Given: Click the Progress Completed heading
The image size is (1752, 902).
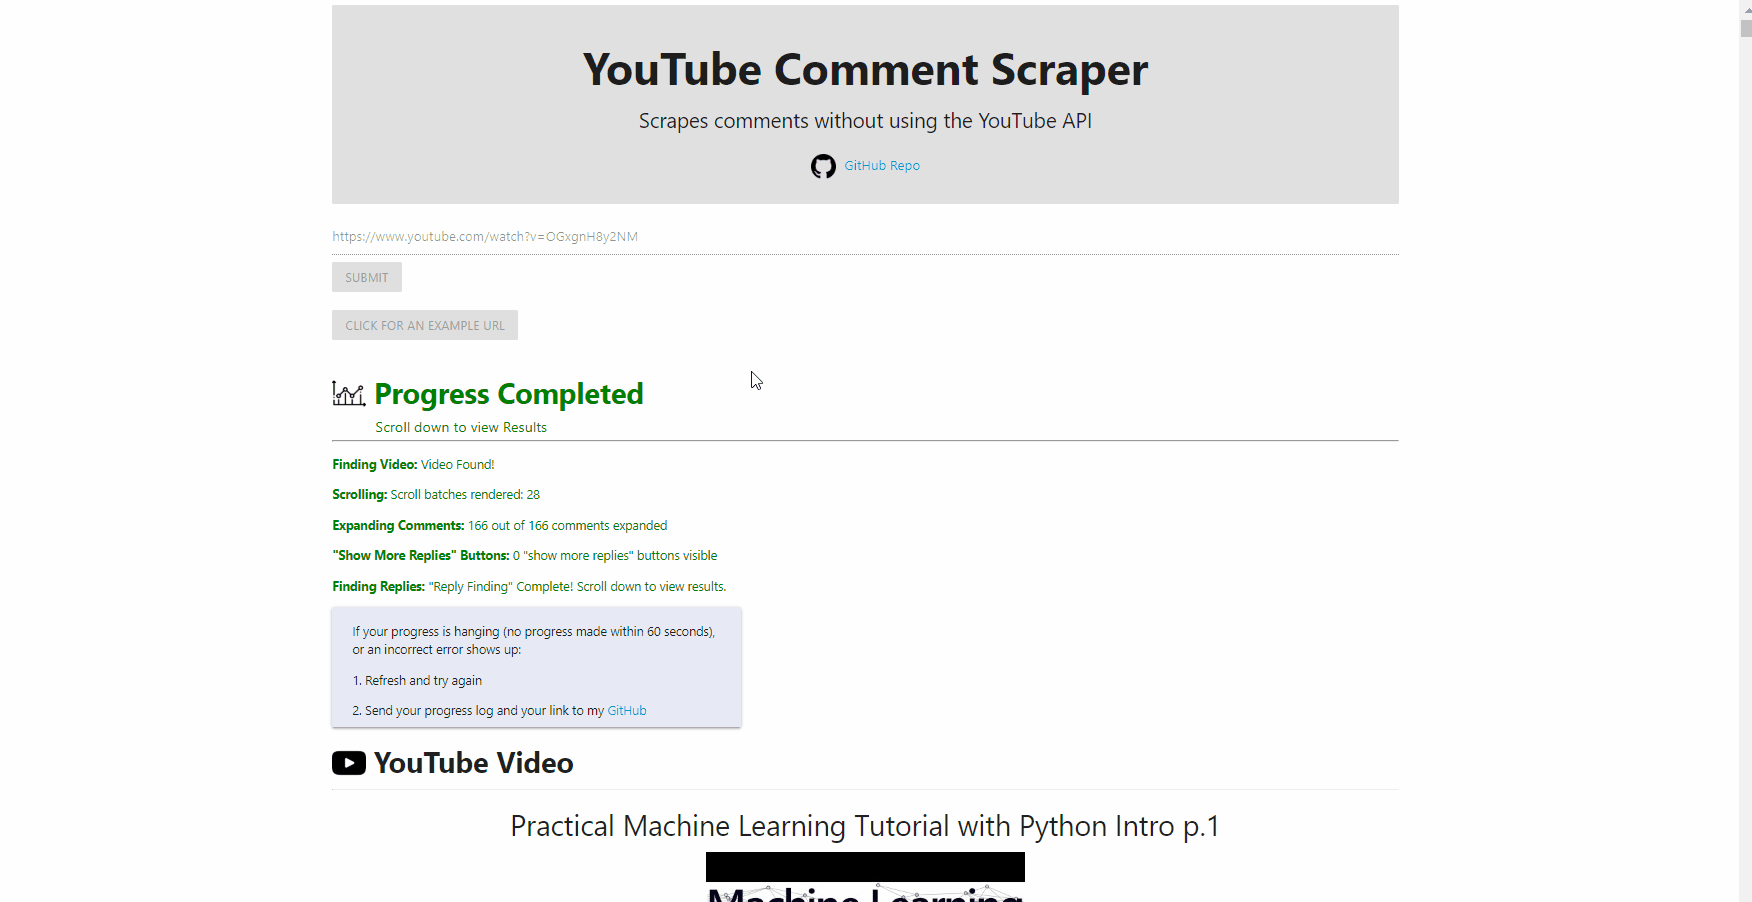Looking at the screenshot, I should click(509, 394).
